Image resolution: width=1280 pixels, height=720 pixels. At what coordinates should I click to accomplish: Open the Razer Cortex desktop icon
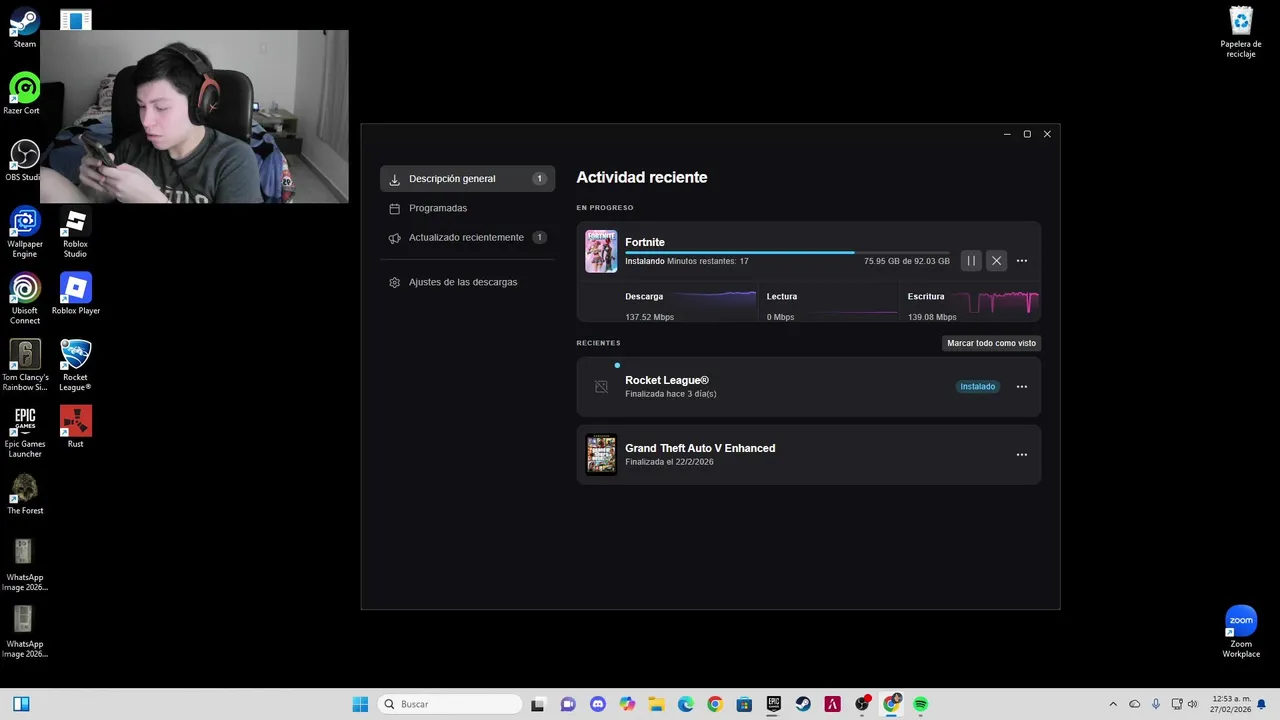[22, 94]
